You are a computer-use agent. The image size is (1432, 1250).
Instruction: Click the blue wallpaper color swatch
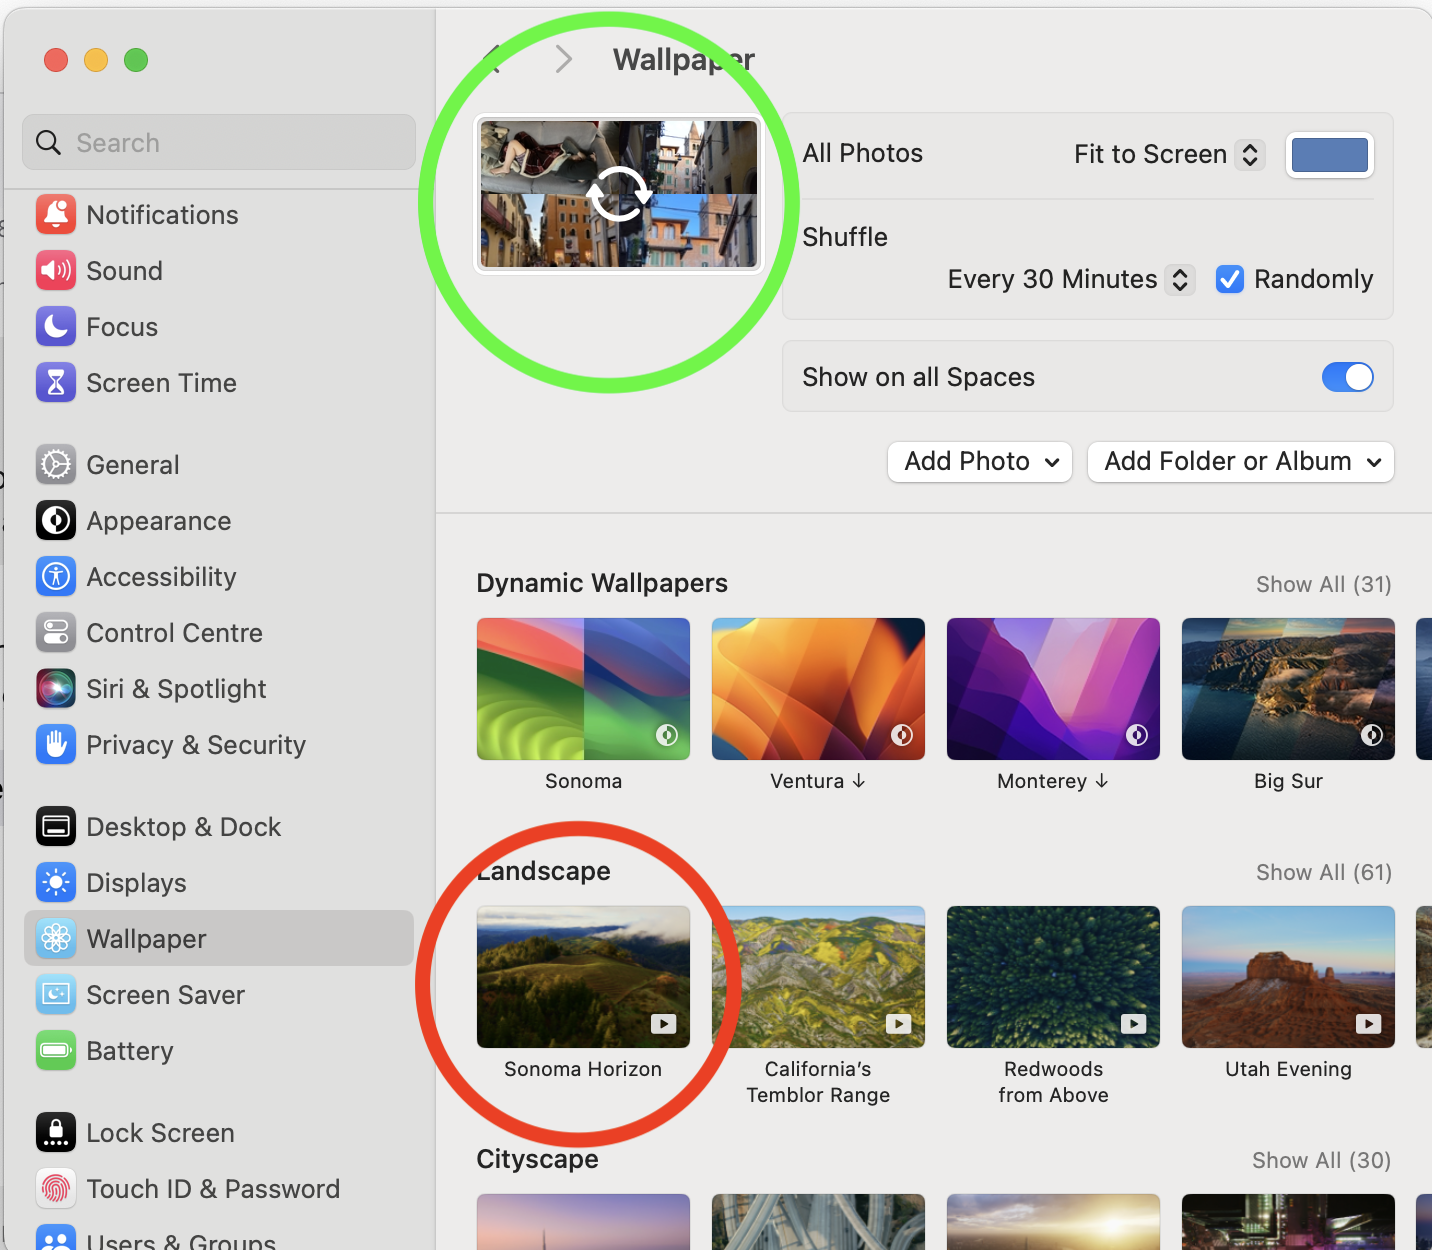click(x=1330, y=155)
